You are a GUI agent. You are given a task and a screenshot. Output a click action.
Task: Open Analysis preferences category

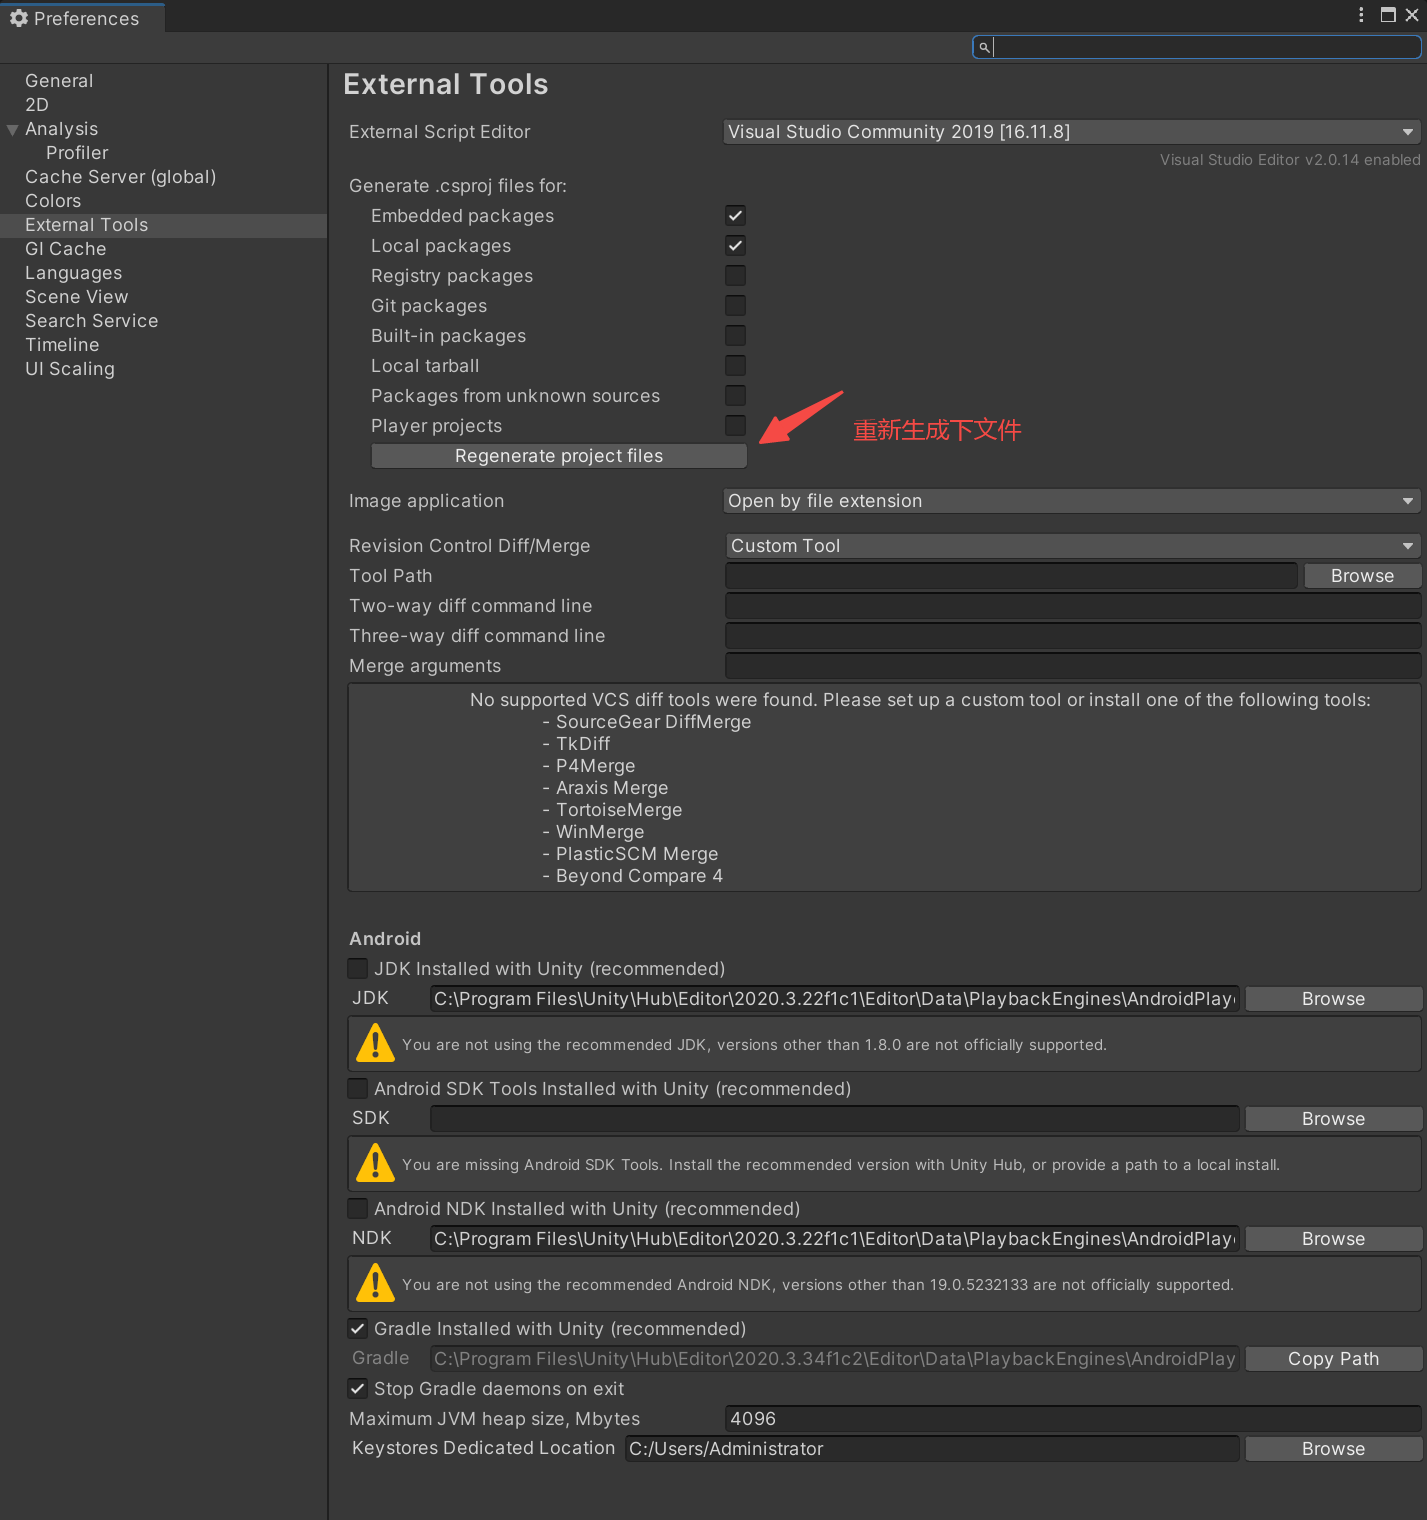click(x=61, y=129)
